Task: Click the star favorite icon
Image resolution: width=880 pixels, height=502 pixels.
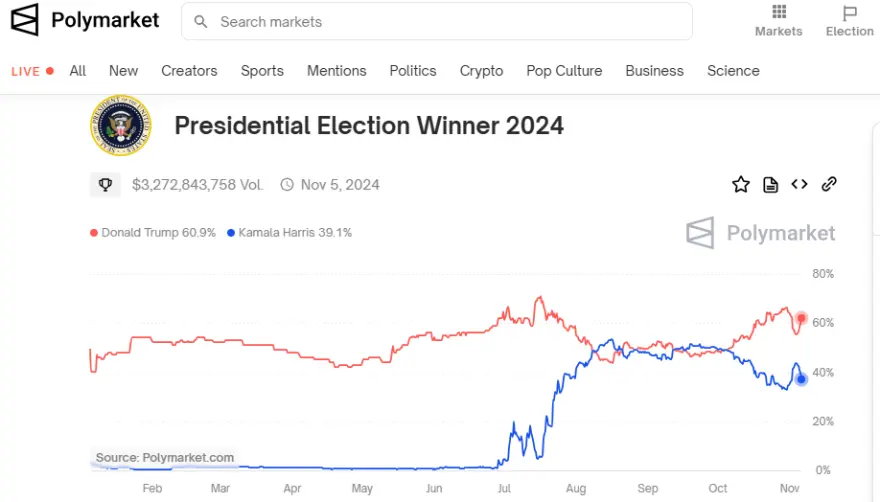Action: 740,184
